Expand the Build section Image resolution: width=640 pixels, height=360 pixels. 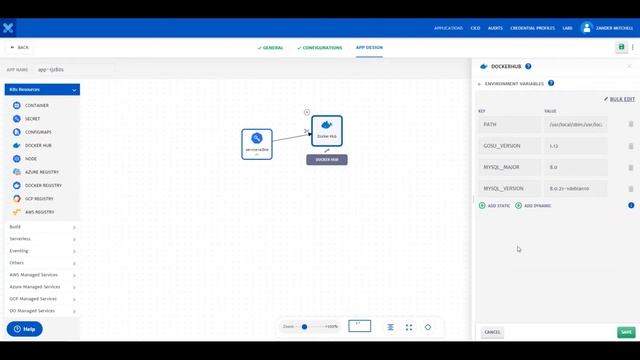[x=42, y=227]
